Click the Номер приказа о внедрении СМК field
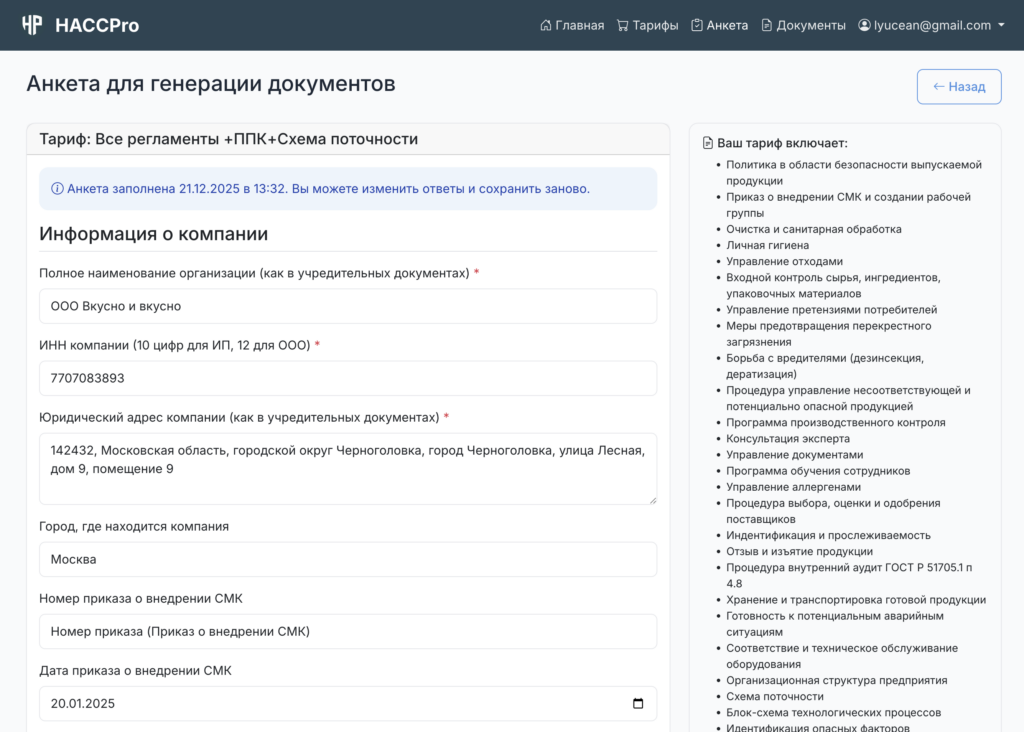 coord(348,631)
